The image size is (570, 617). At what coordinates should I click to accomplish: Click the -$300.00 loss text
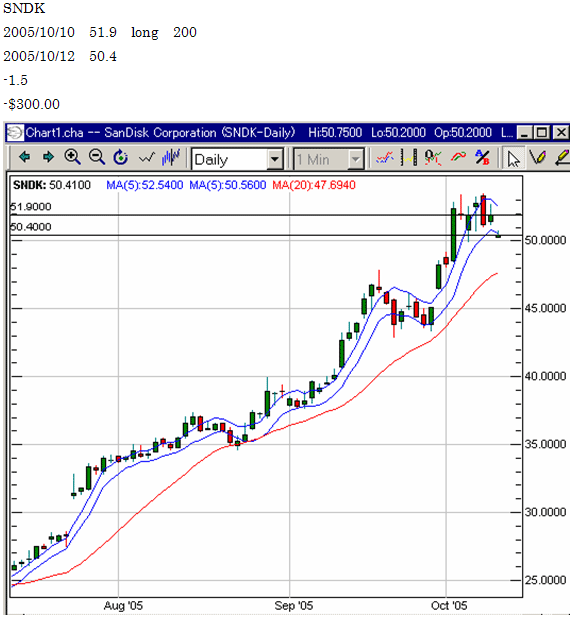point(31,104)
